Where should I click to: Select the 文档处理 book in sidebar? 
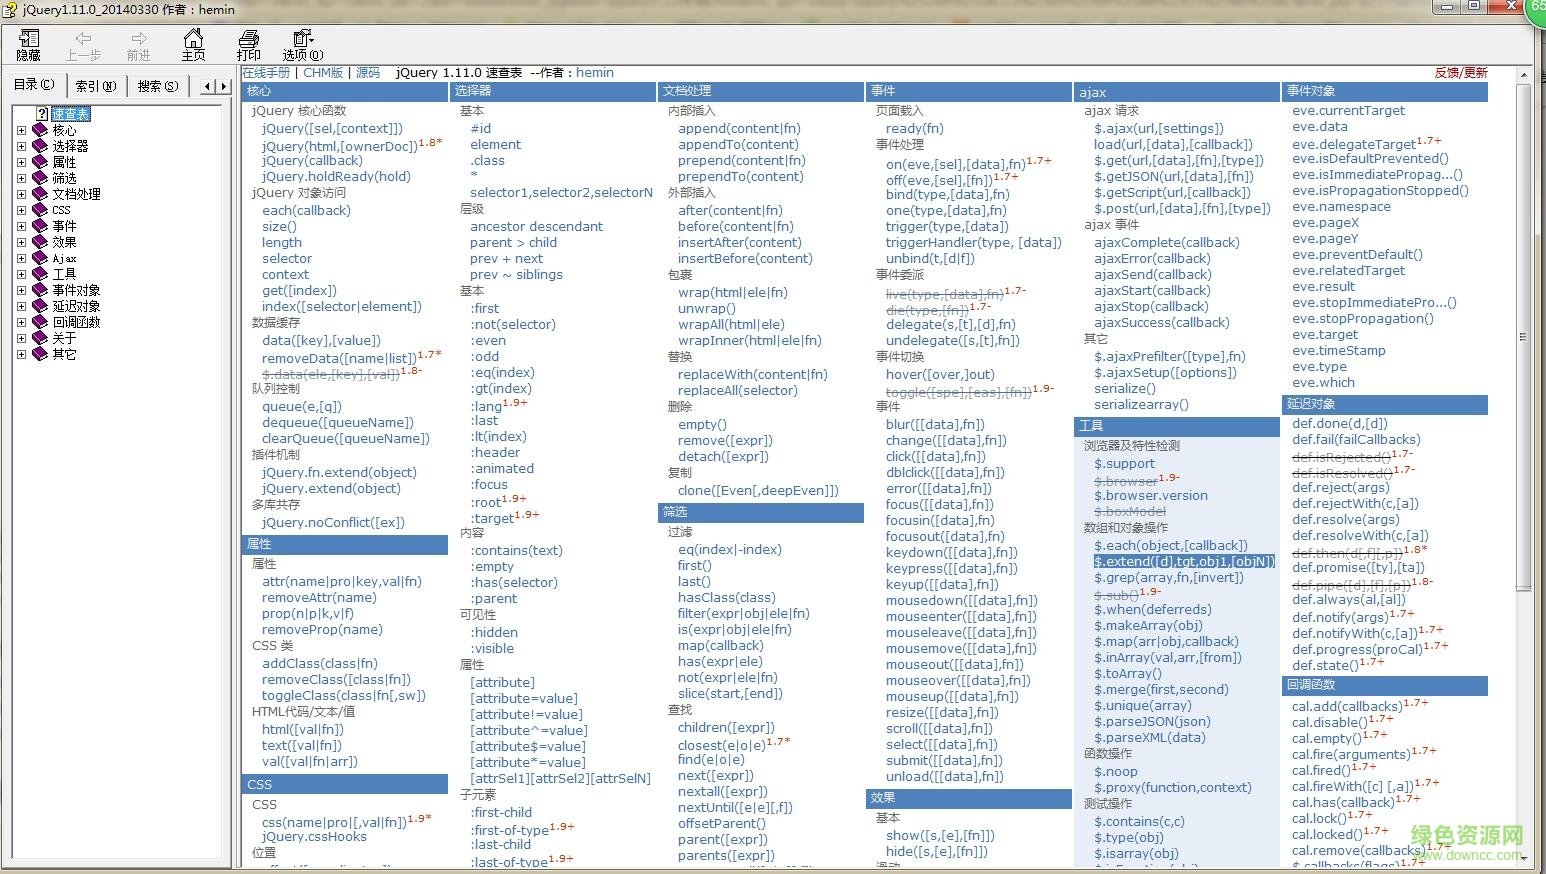(x=72, y=194)
